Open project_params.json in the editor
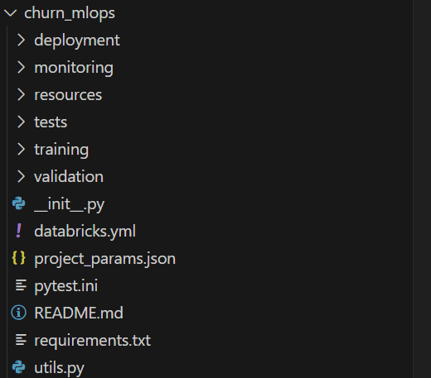The height and width of the screenshot is (378, 431). (105, 259)
